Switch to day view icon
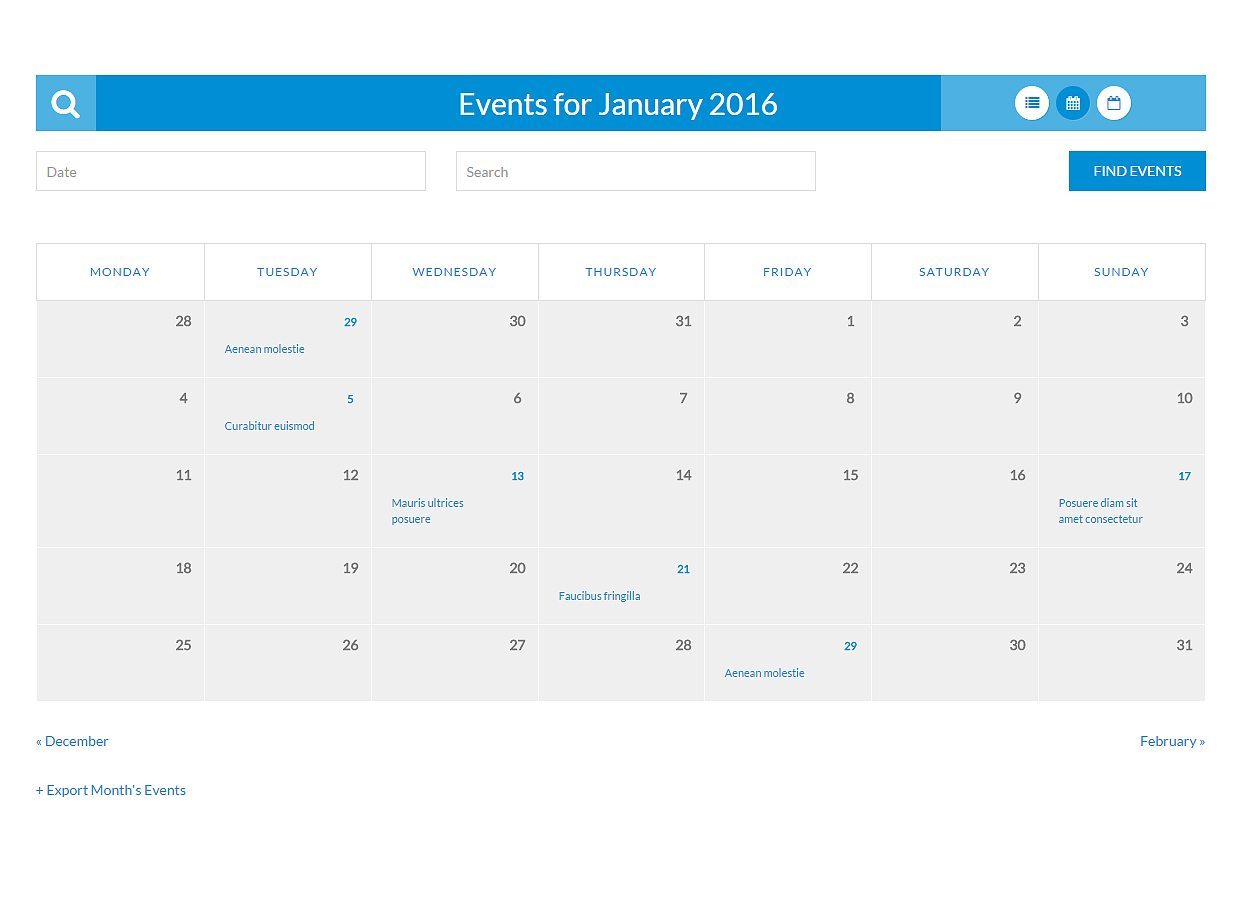 coord(1114,103)
